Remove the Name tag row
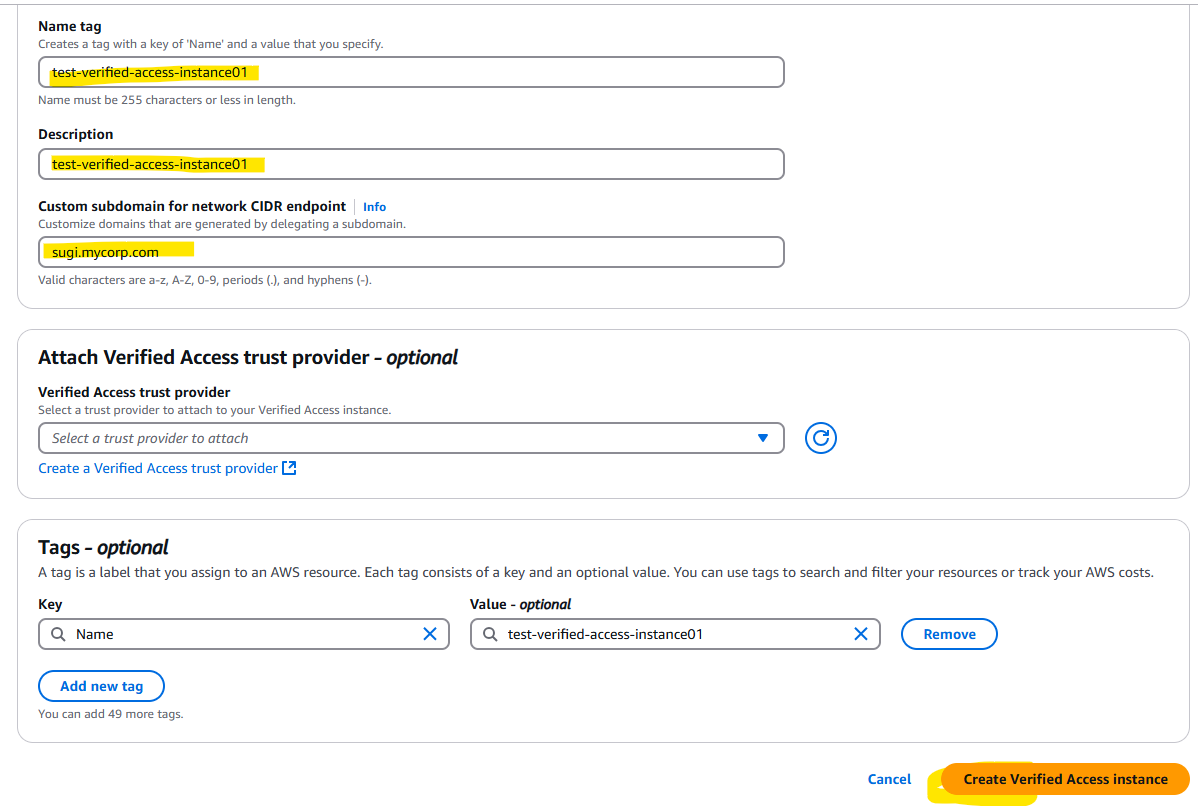 click(x=949, y=634)
